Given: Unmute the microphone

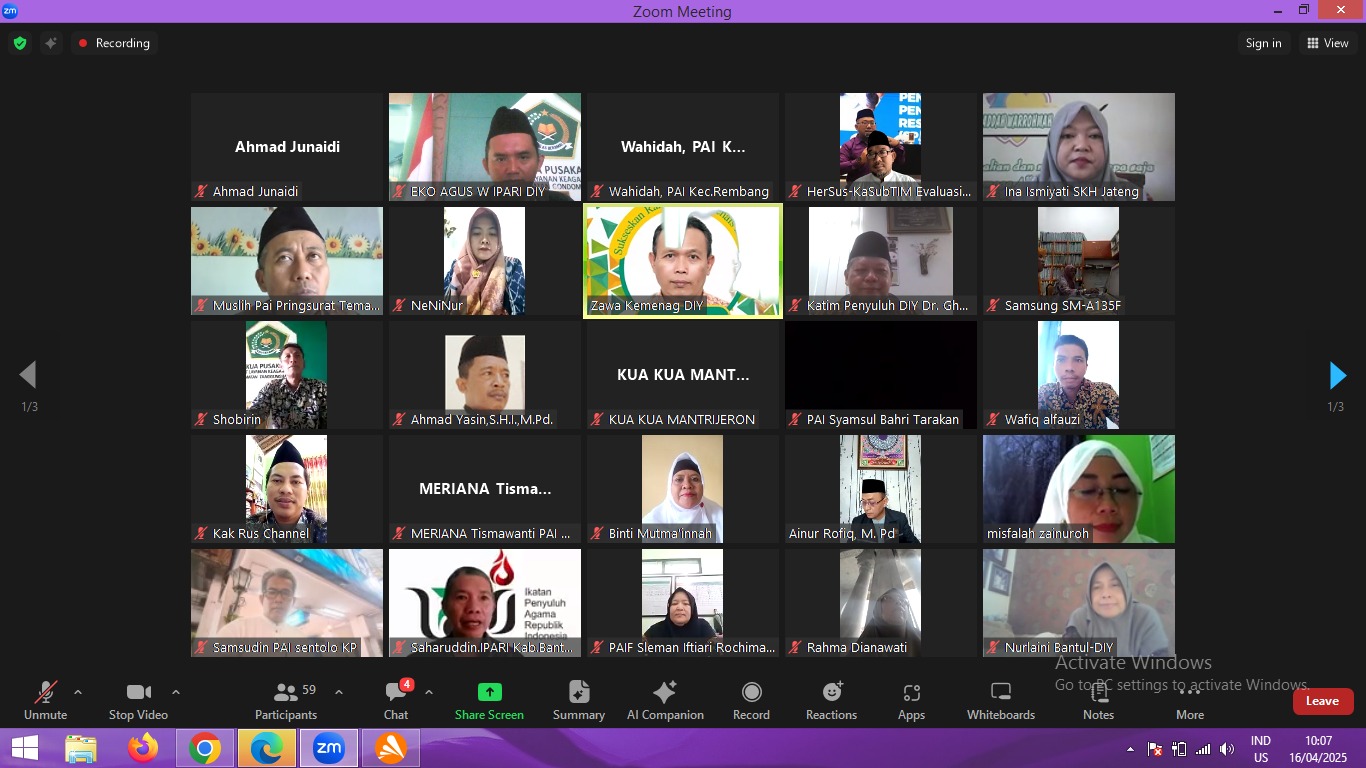Looking at the screenshot, I should pos(45,700).
